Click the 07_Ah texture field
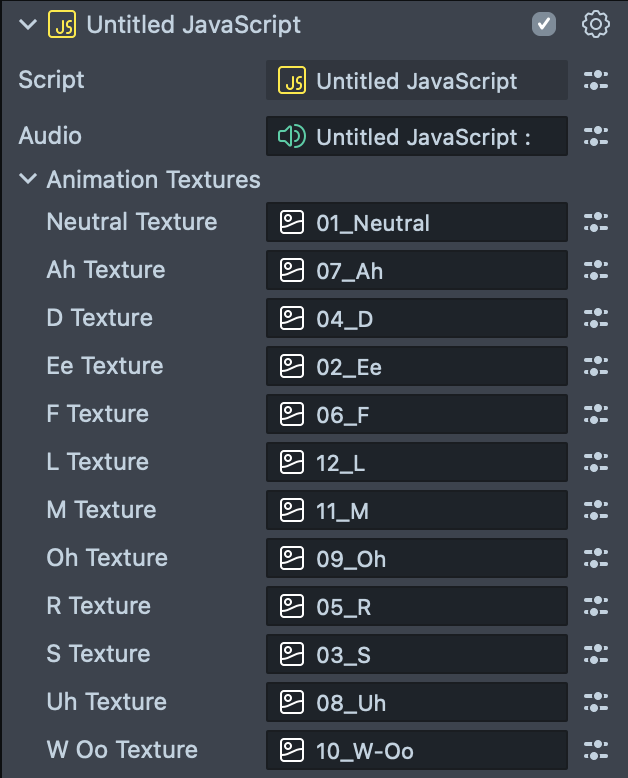Viewport: 628px width, 778px height. pyautogui.click(x=416, y=270)
